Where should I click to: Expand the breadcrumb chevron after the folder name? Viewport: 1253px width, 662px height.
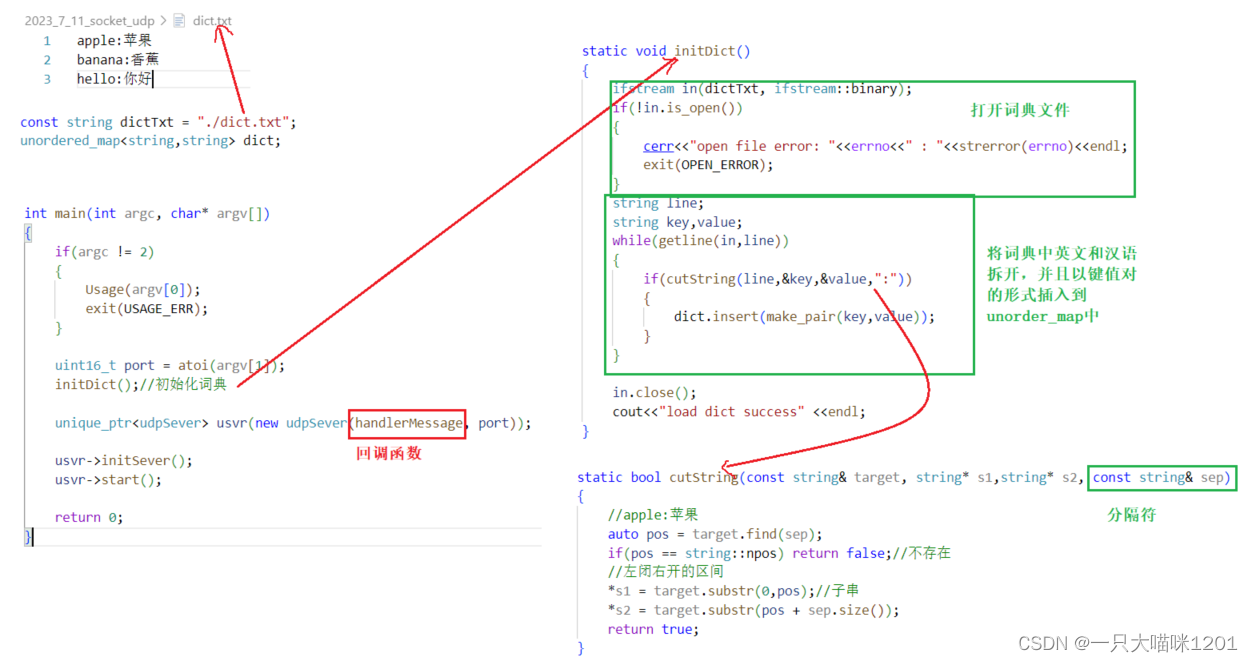click(163, 20)
